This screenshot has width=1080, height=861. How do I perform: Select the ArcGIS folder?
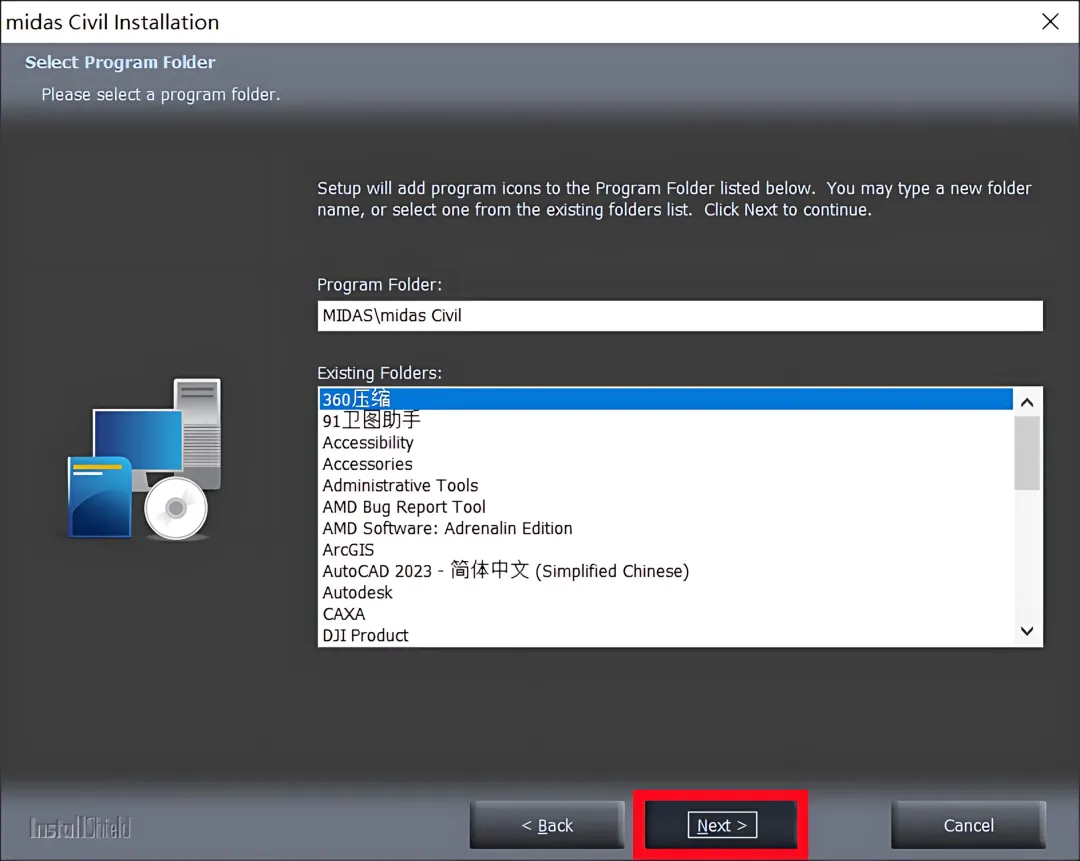[x=665, y=549]
